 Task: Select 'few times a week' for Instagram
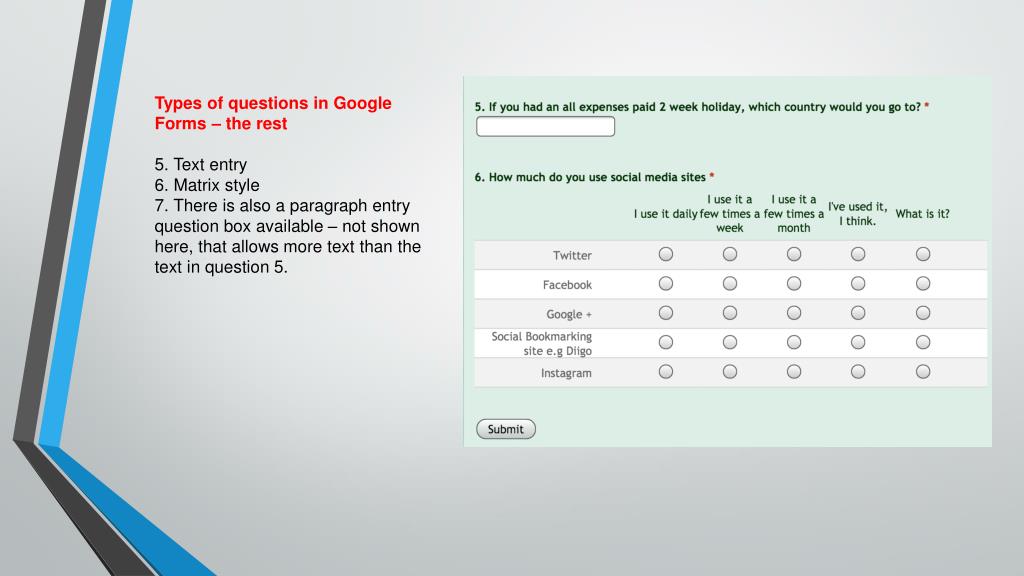coord(729,372)
